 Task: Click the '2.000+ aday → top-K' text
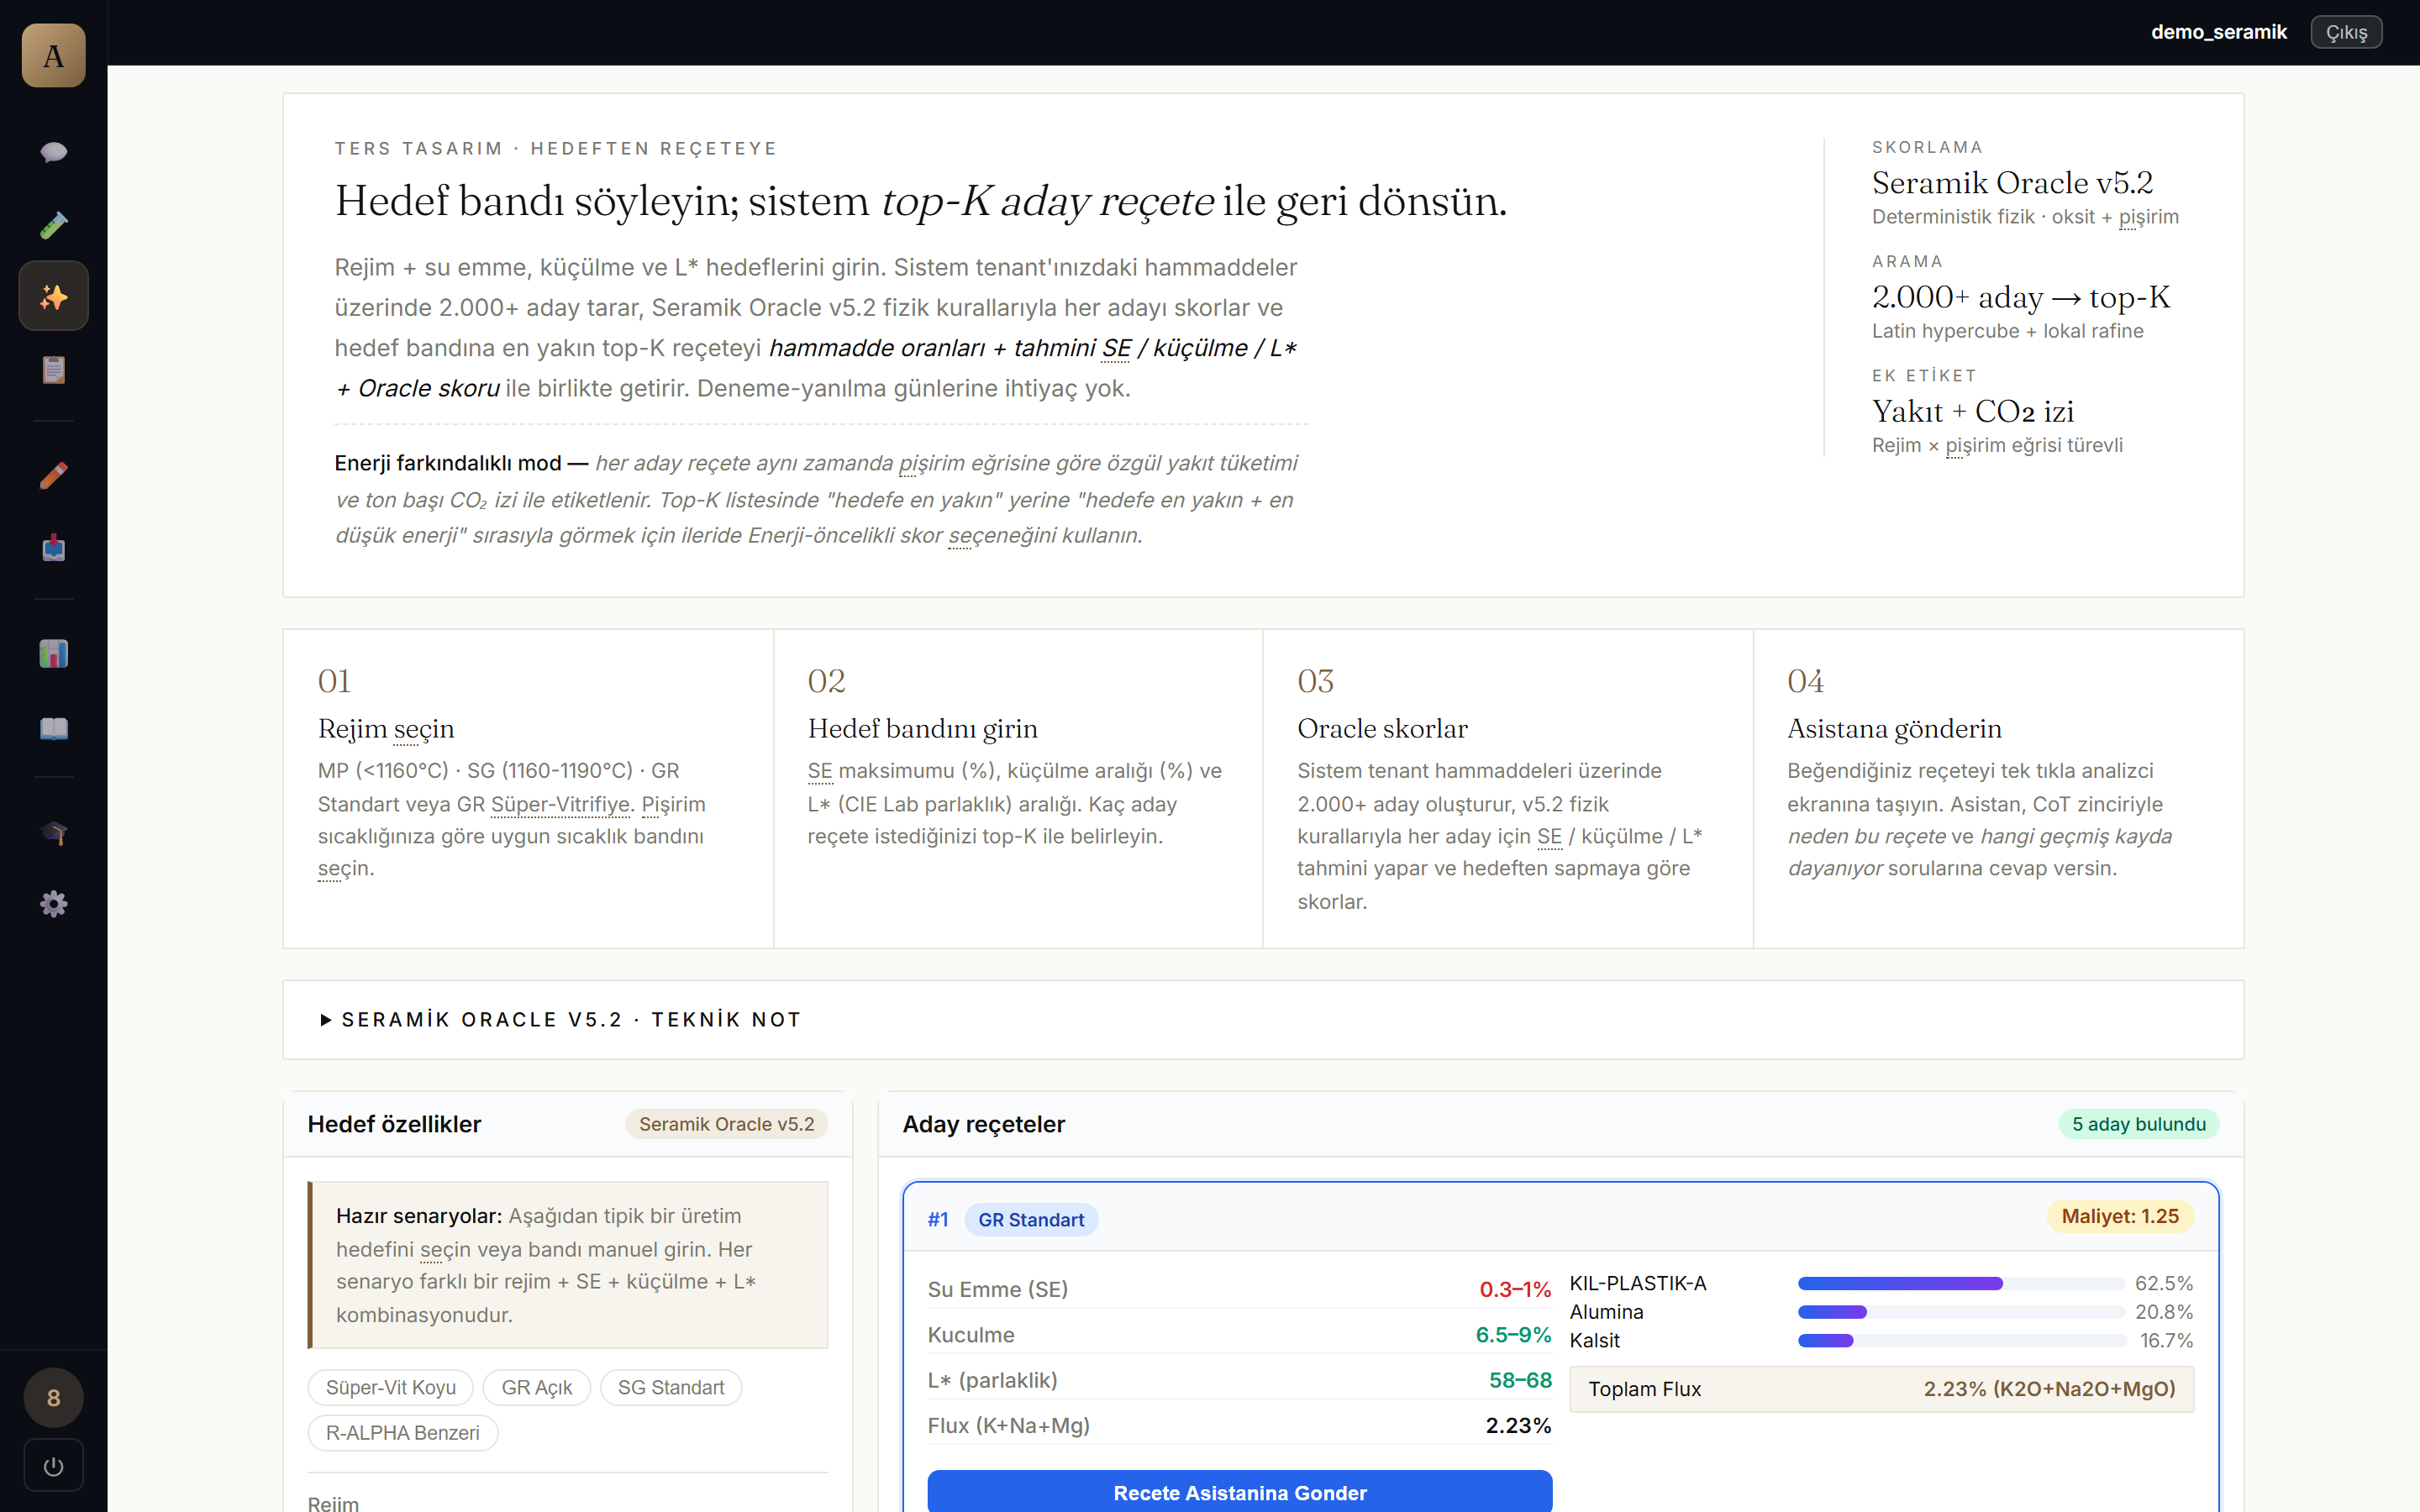tap(2021, 297)
